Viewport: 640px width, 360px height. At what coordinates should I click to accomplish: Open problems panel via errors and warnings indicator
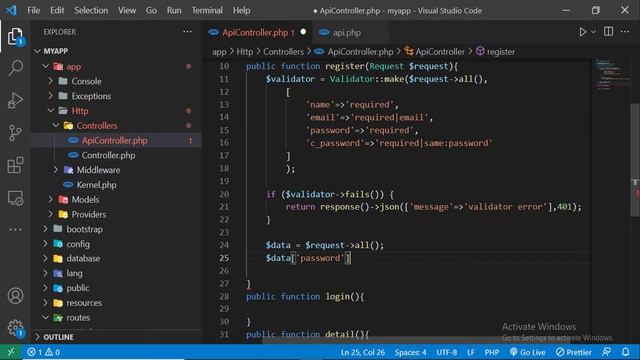[43, 352]
